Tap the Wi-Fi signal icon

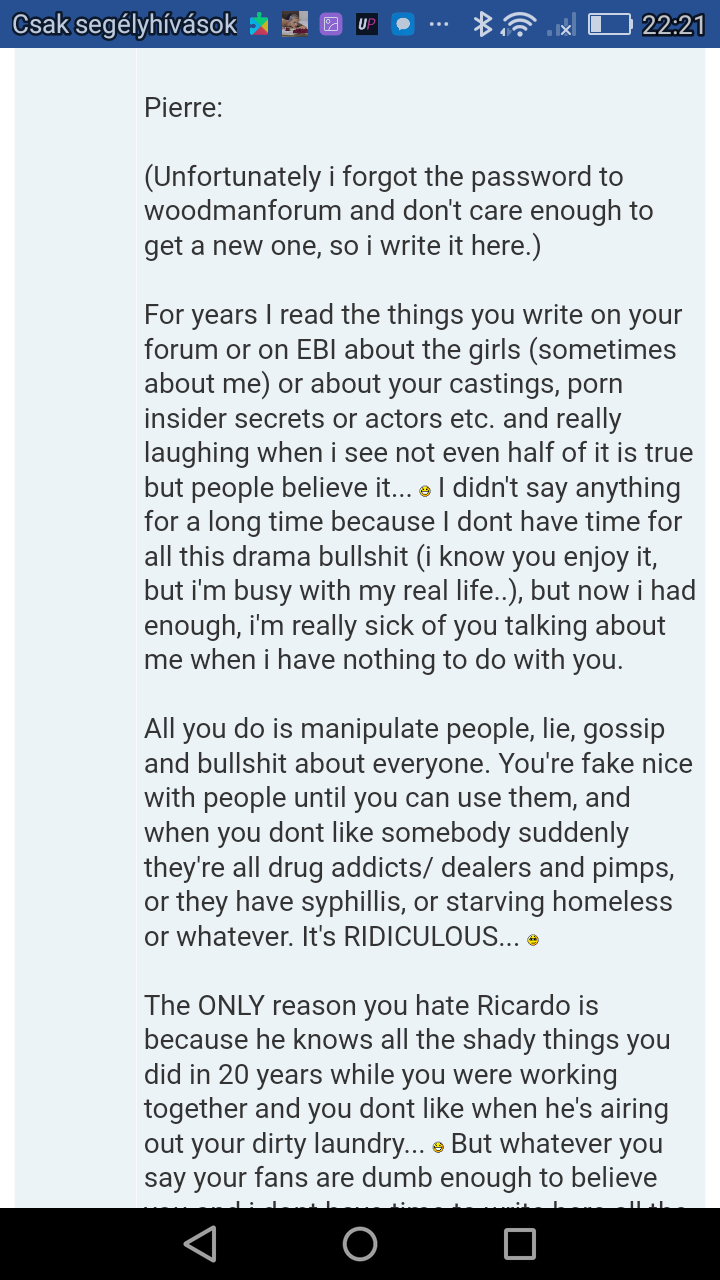tap(519, 24)
